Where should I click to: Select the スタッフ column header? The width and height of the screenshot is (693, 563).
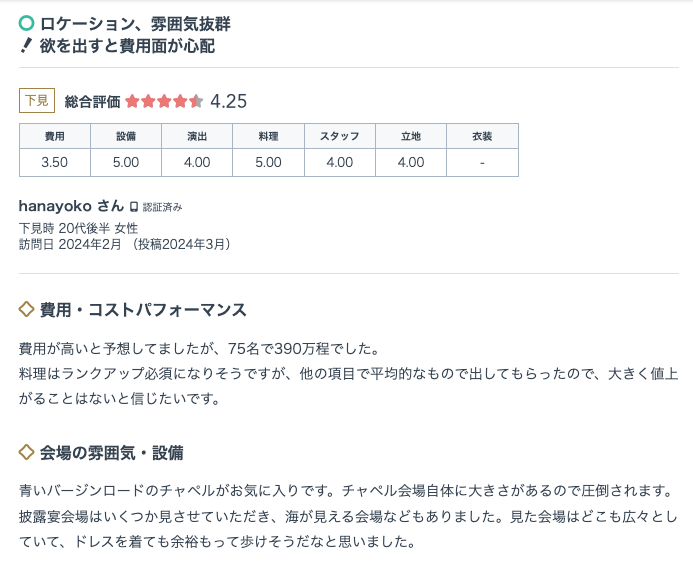[x=340, y=136]
